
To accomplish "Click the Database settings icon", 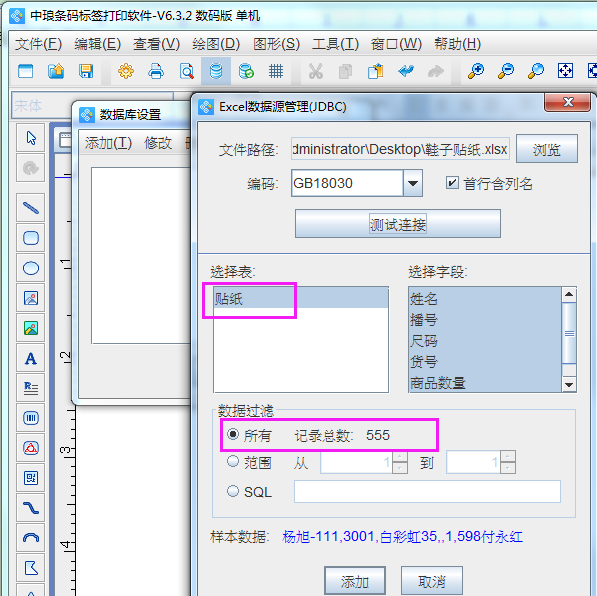I will pyautogui.click(x=216, y=71).
